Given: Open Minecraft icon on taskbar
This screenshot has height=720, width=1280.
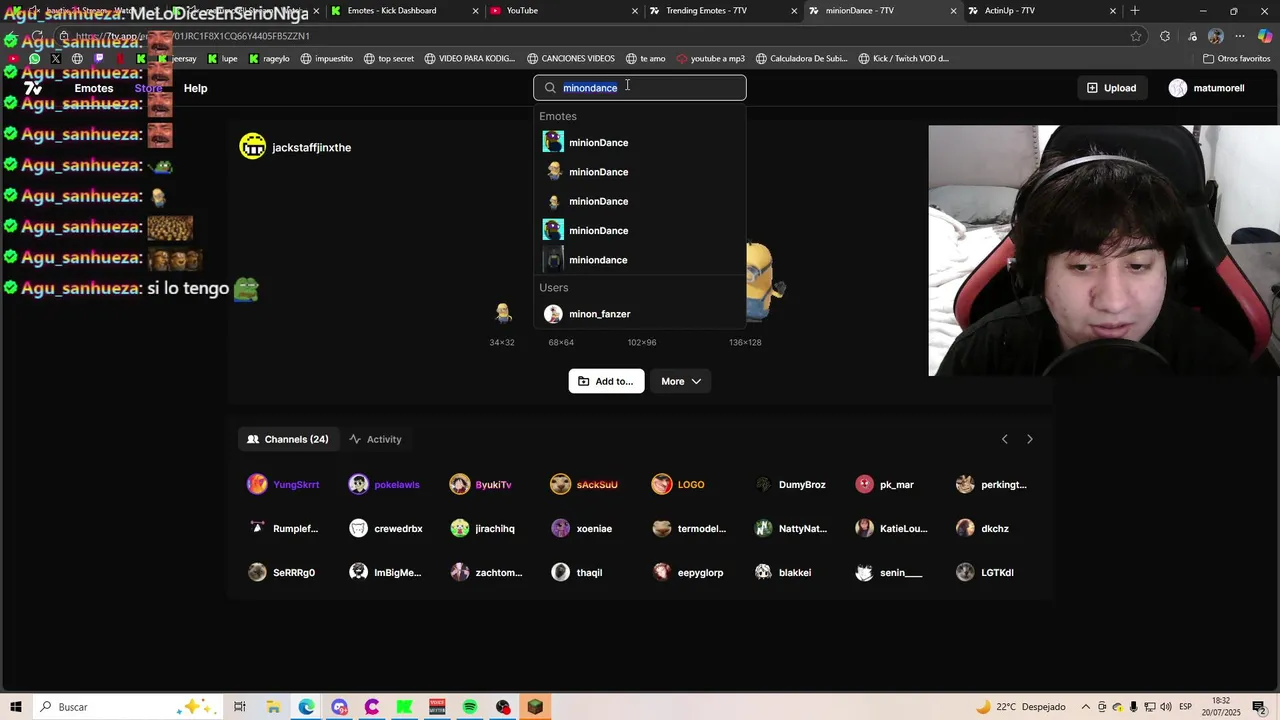Looking at the screenshot, I should 535,707.
